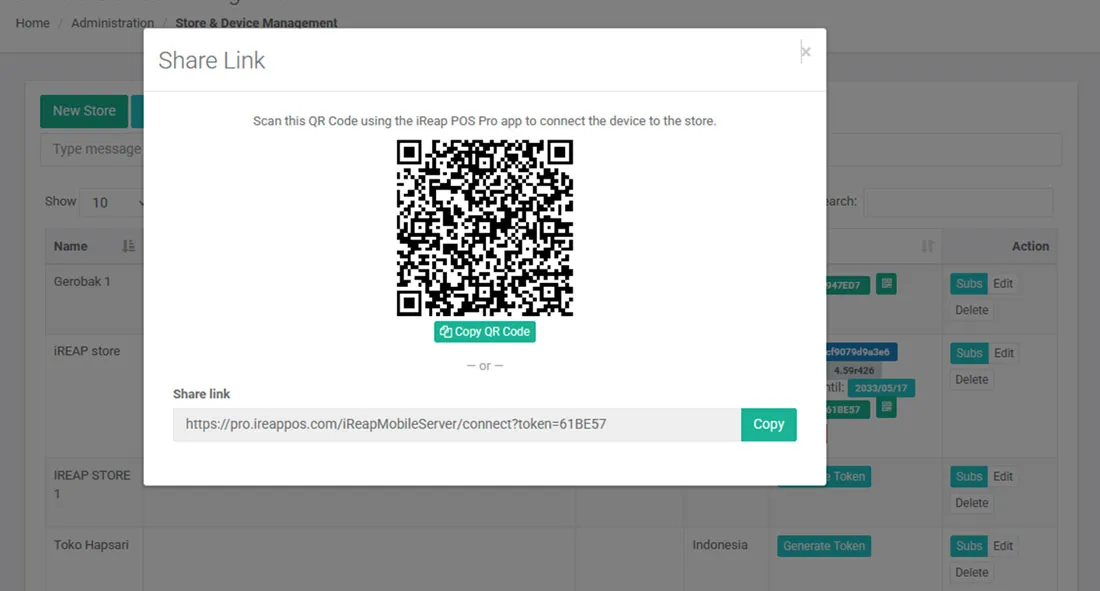Open Administration breadcrumb link
The height and width of the screenshot is (591, 1100).
tap(112, 23)
